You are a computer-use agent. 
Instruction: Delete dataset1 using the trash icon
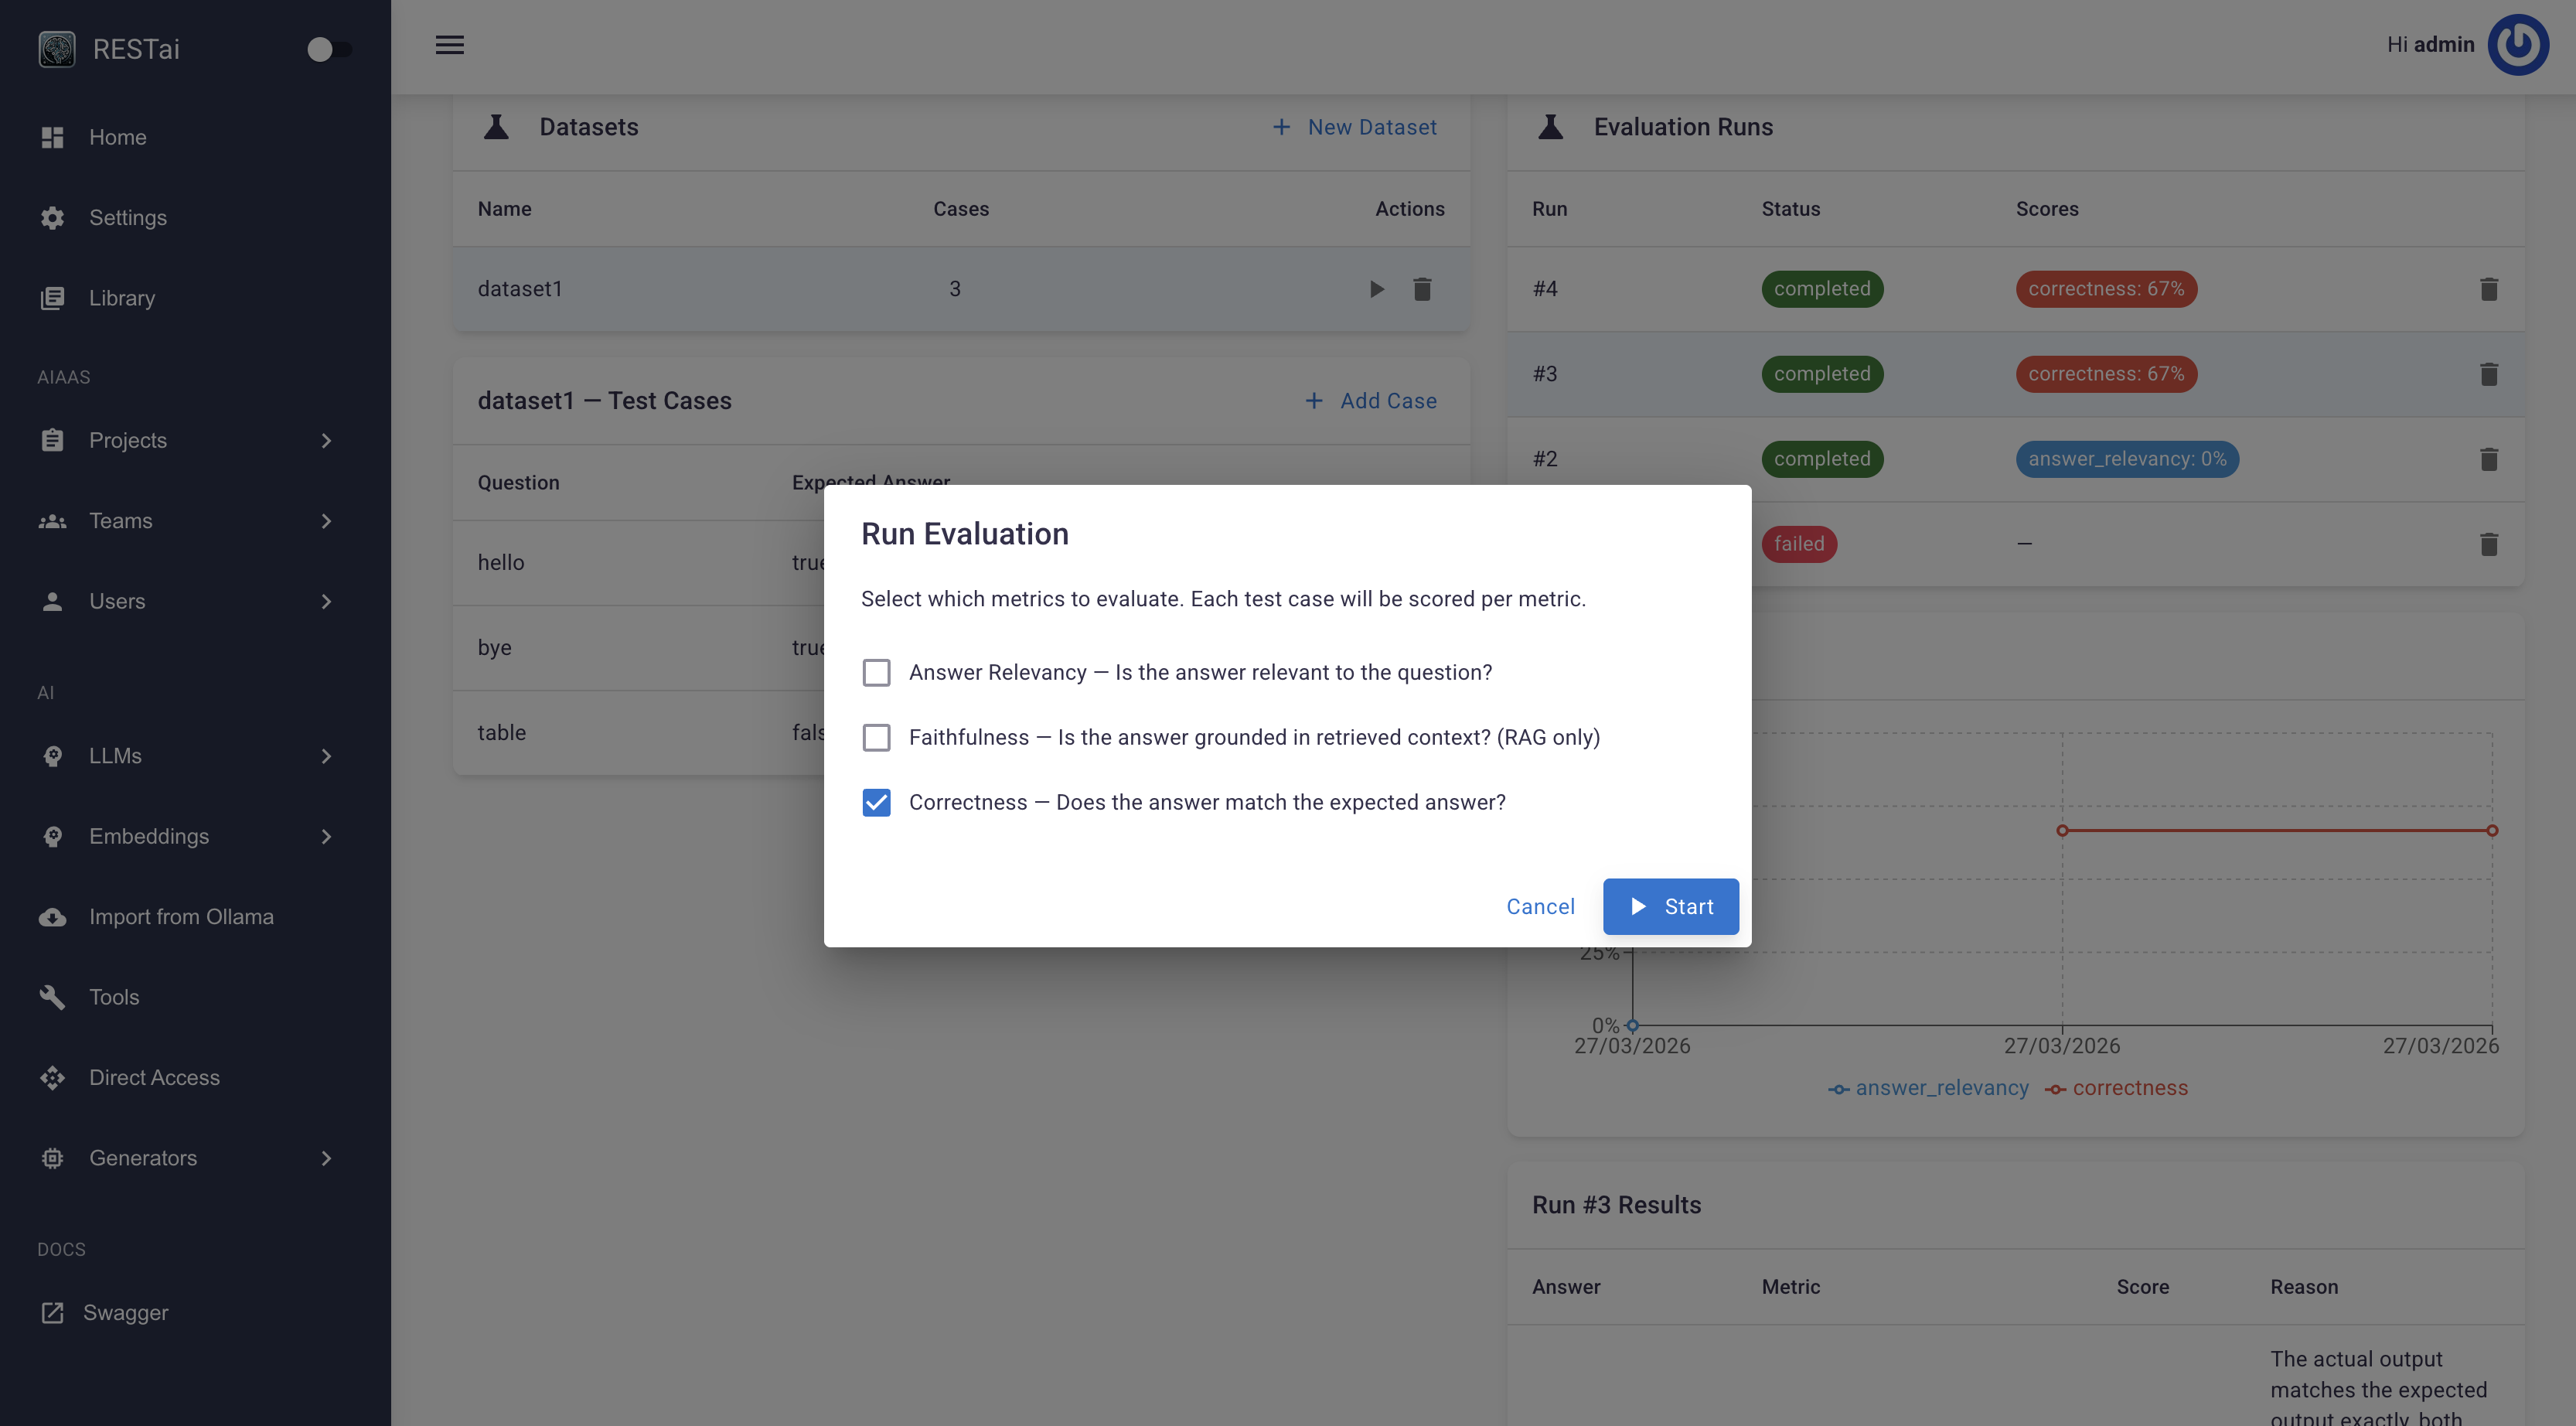(x=1423, y=289)
